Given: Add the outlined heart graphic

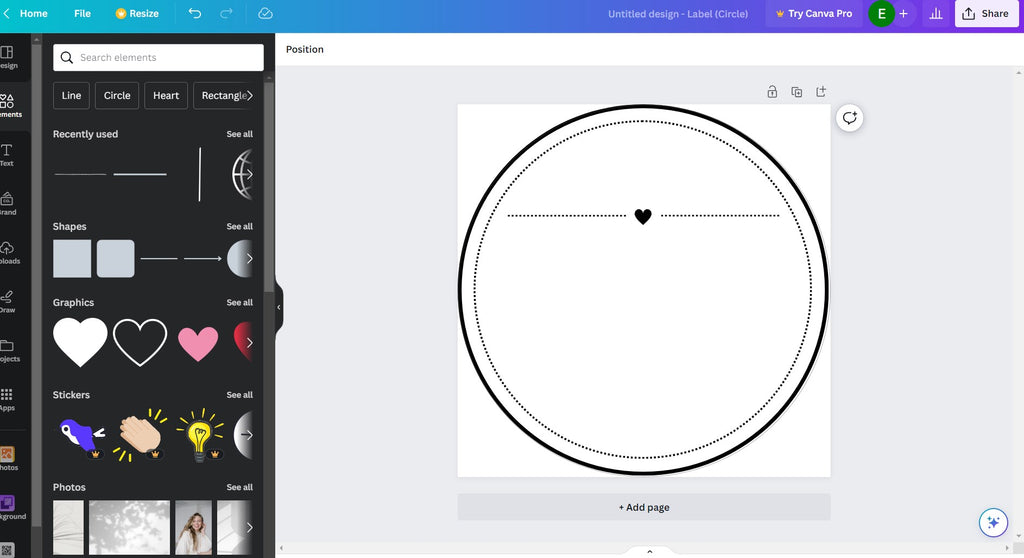Looking at the screenshot, I should coord(140,342).
